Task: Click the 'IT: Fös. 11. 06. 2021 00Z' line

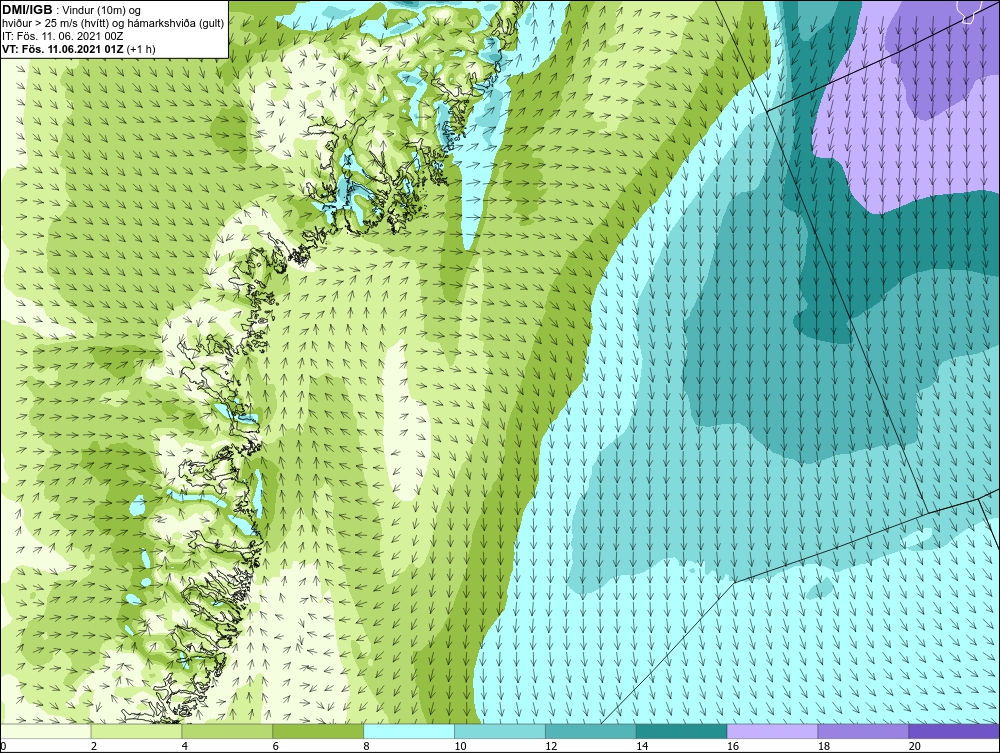Action: coord(62,36)
